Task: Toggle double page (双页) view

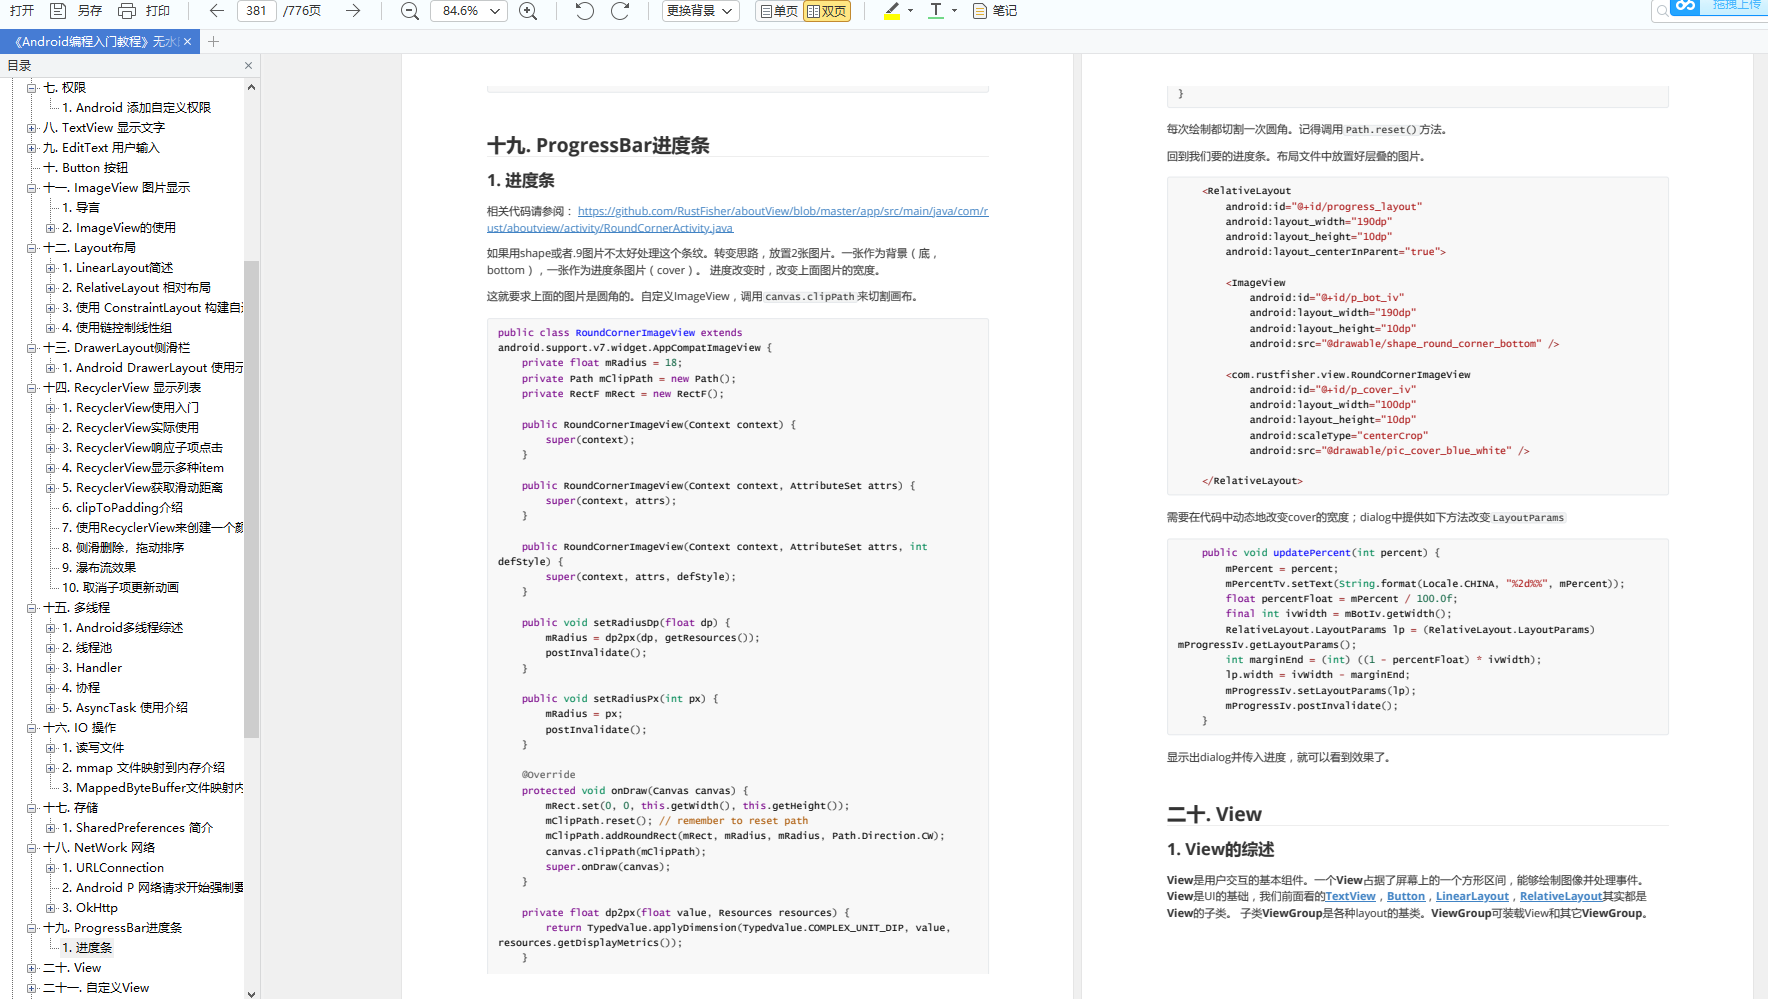Action: coord(826,11)
